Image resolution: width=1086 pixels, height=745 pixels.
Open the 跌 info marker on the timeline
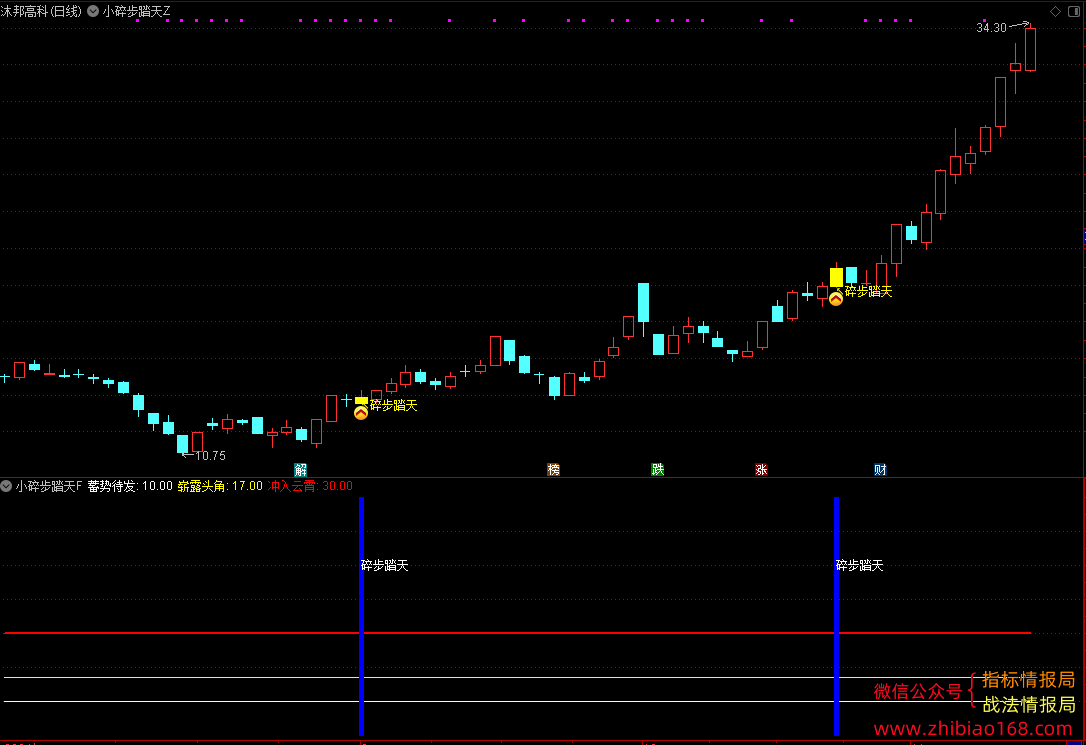pos(658,469)
